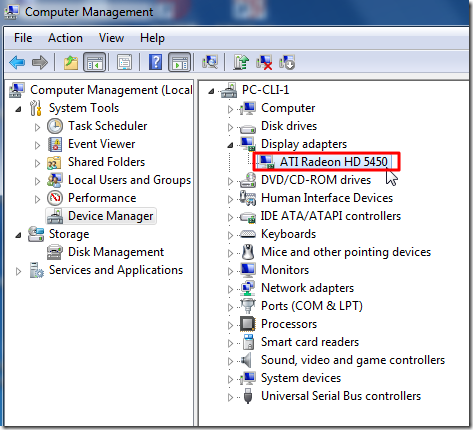Click the DVD/CD-ROM drives icon
The width and height of the screenshot is (473, 430).
[248, 180]
